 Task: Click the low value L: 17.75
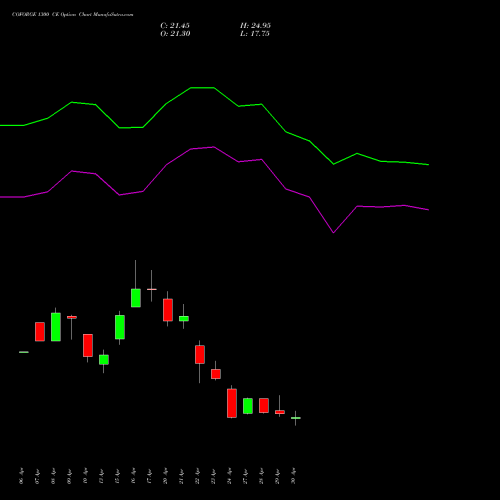tap(255, 34)
